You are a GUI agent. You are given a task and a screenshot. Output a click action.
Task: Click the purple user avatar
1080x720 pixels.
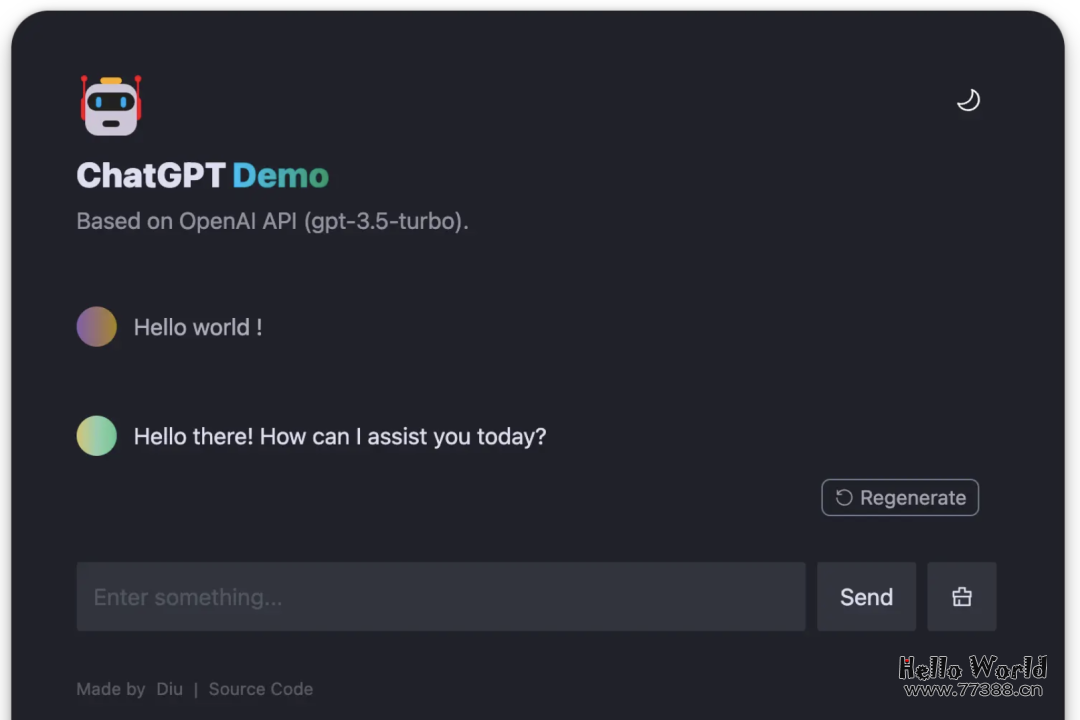coord(97,327)
